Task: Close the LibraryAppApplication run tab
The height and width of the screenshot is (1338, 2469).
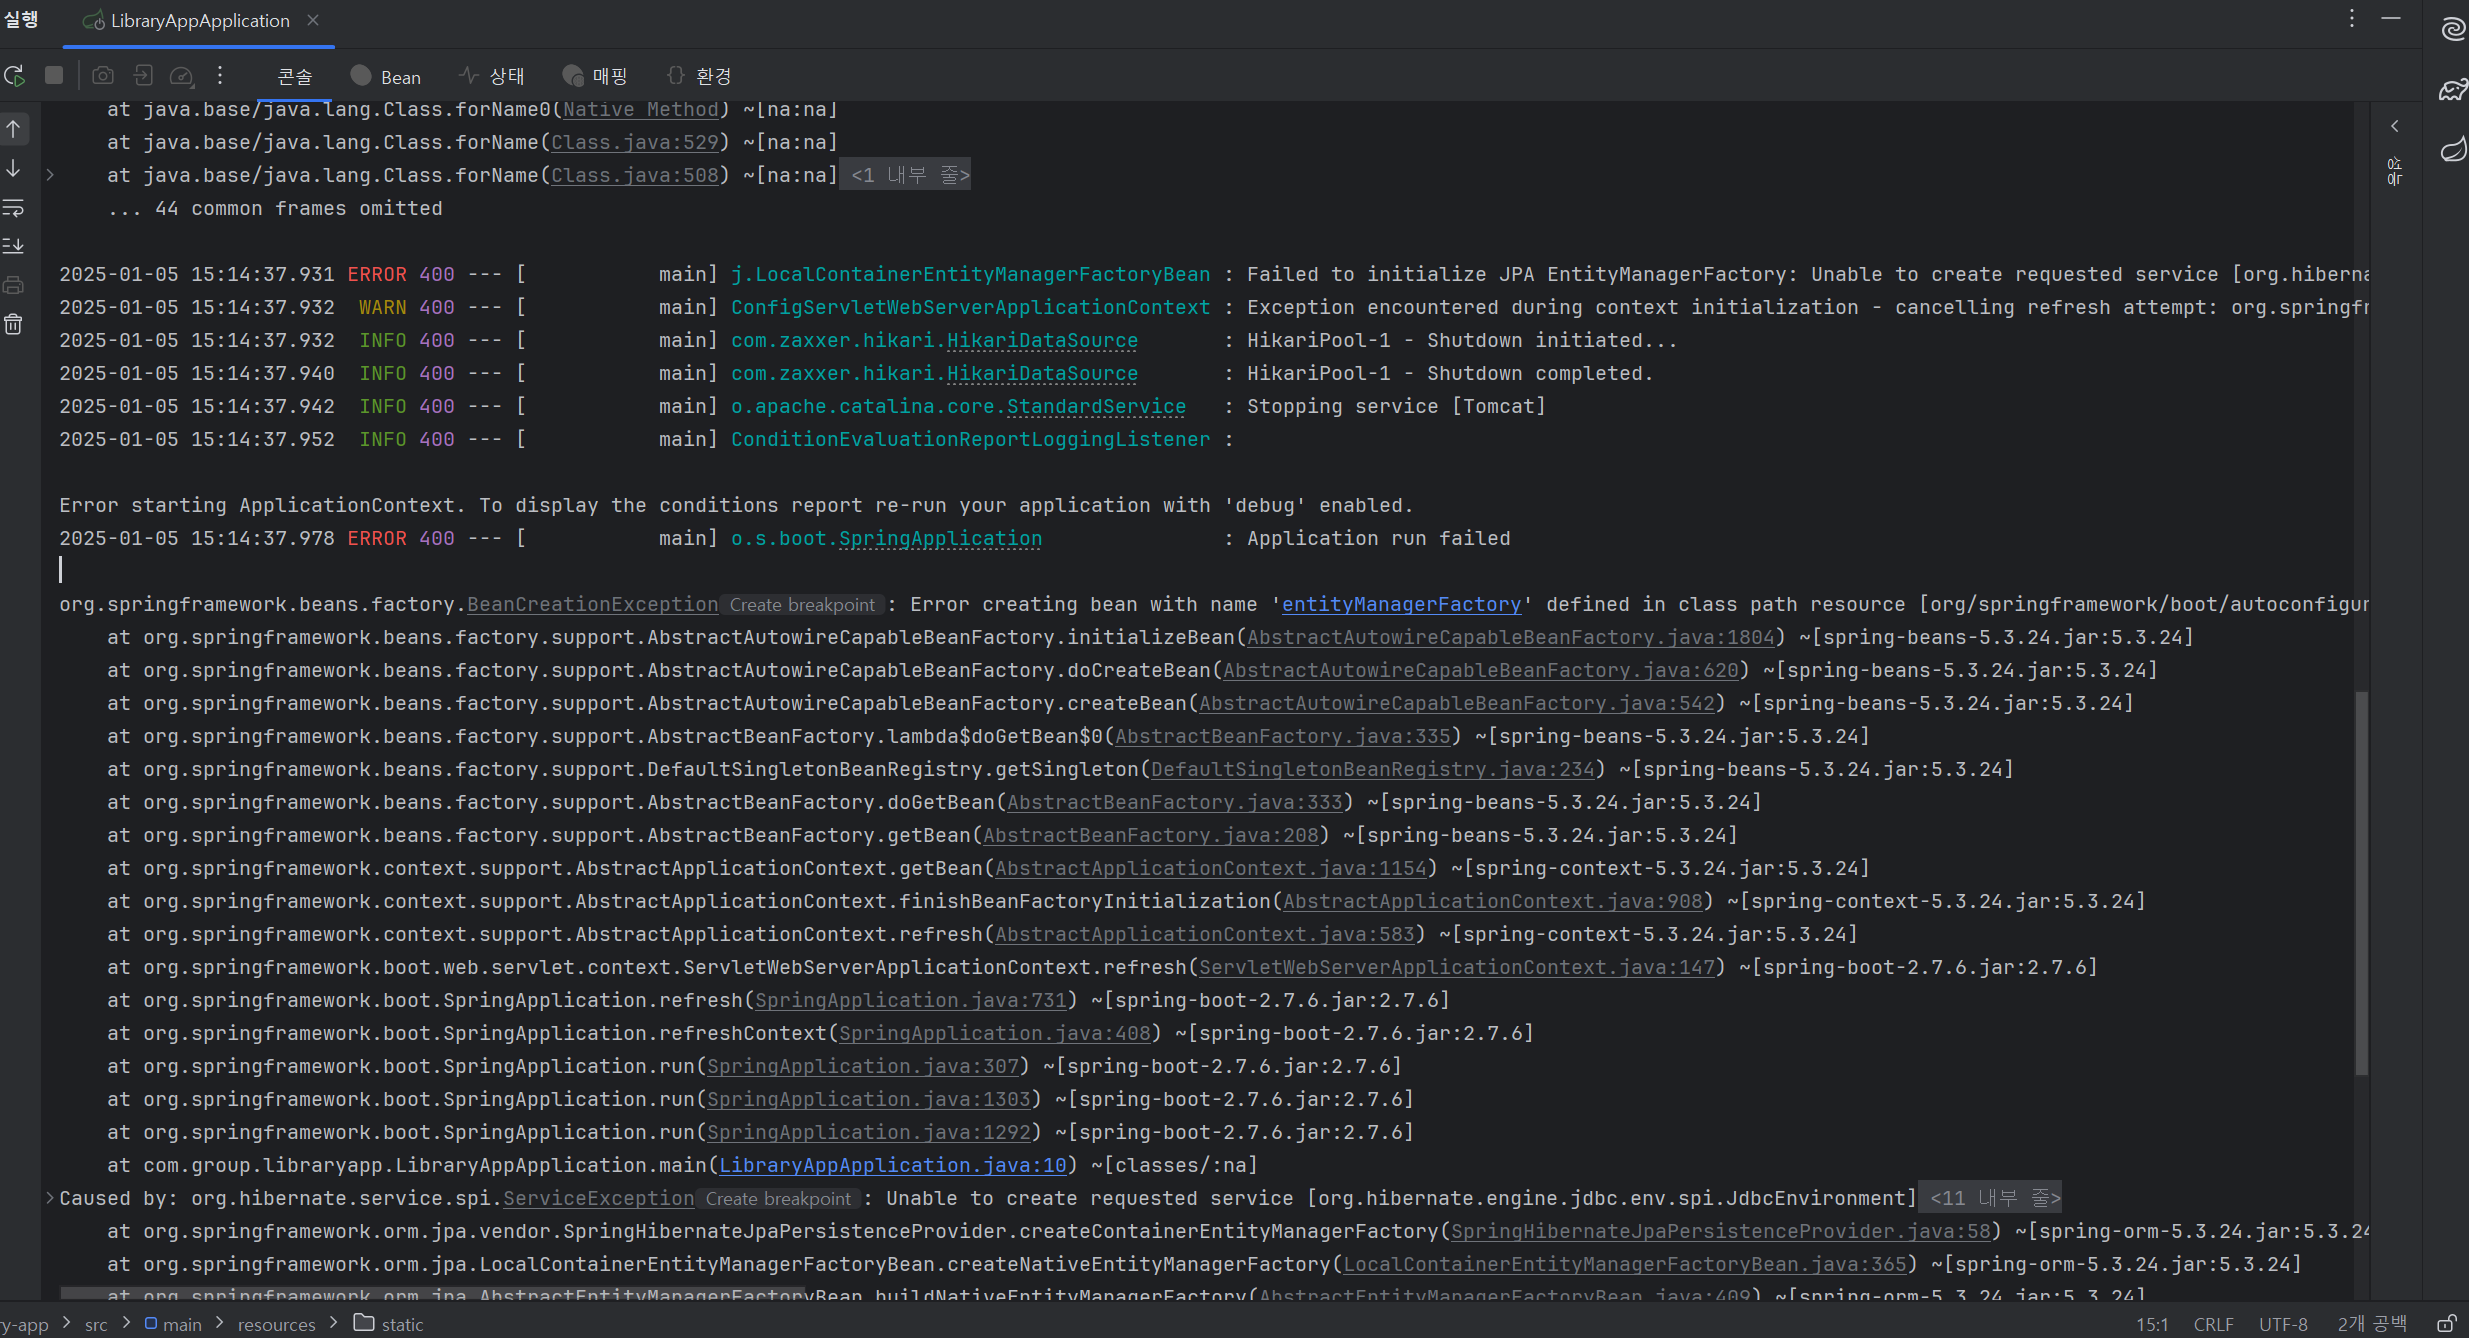Action: [x=313, y=20]
